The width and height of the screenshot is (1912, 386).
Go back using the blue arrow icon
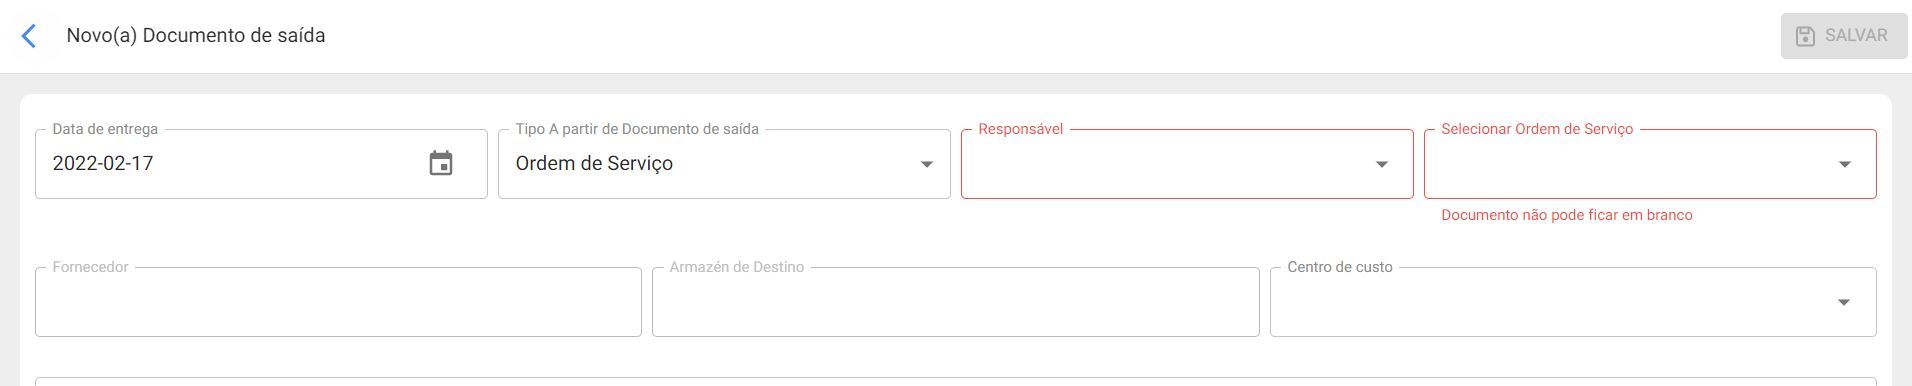(29, 36)
